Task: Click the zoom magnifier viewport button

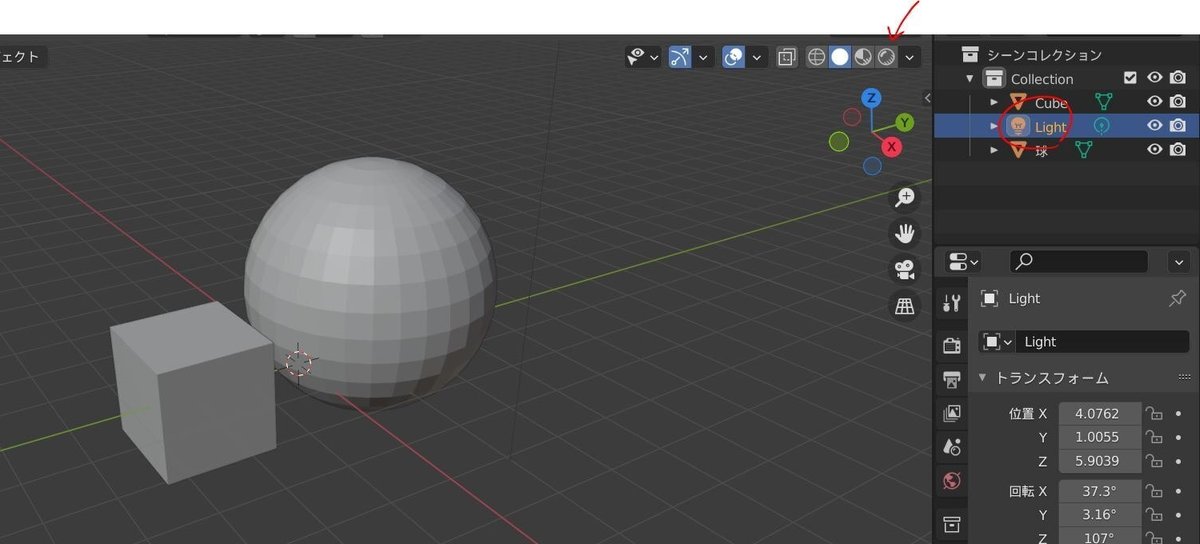Action: pyautogui.click(x=904, y=197)
